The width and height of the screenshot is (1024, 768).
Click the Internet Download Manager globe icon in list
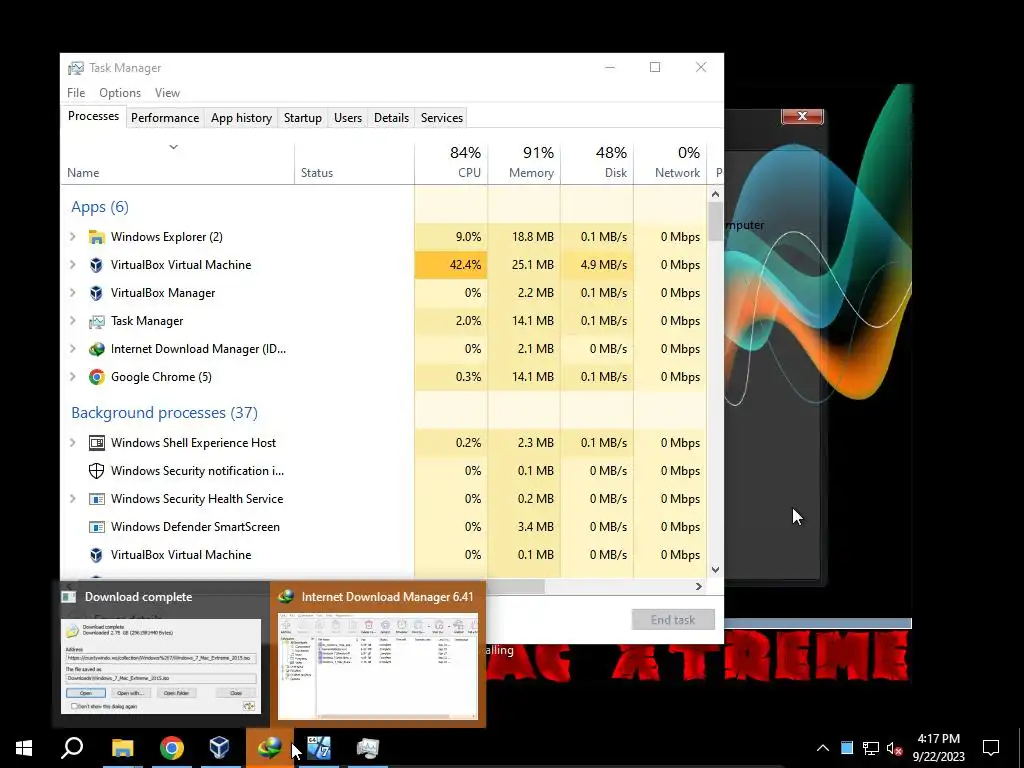[x=97, y=349]
